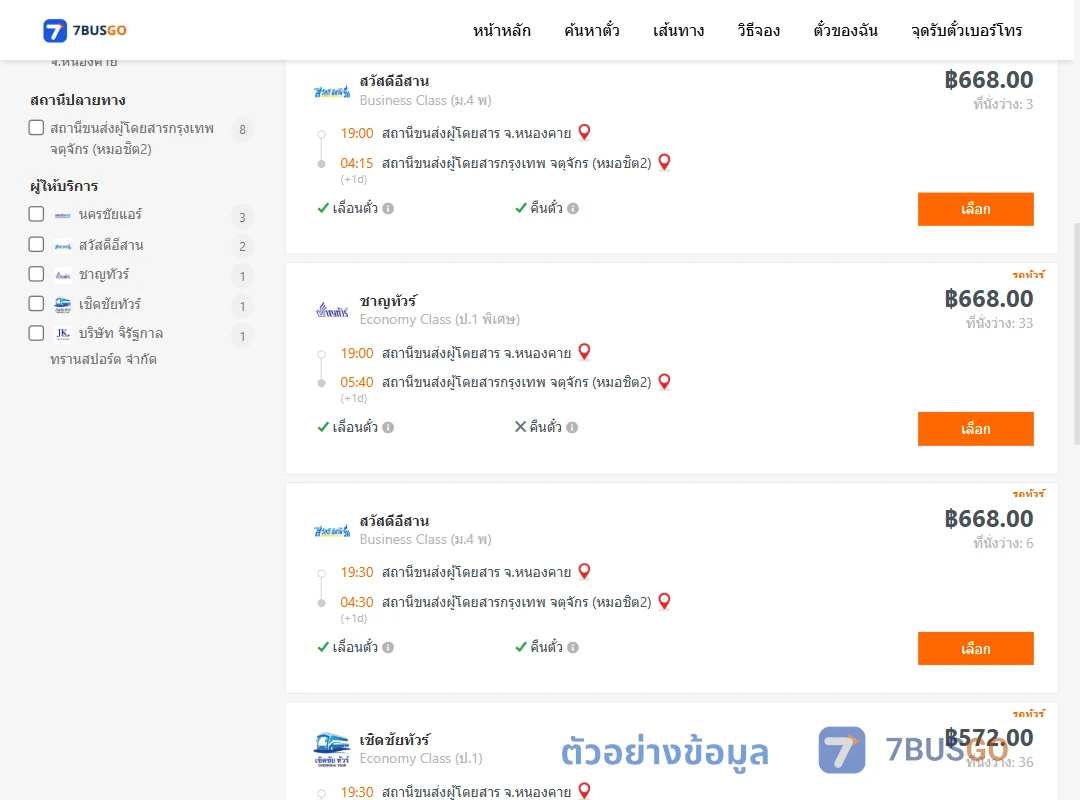1080x800 pixels.
Task: Click the ที่นั่งว่าง: 33 seat count
Action: [999, 323]
